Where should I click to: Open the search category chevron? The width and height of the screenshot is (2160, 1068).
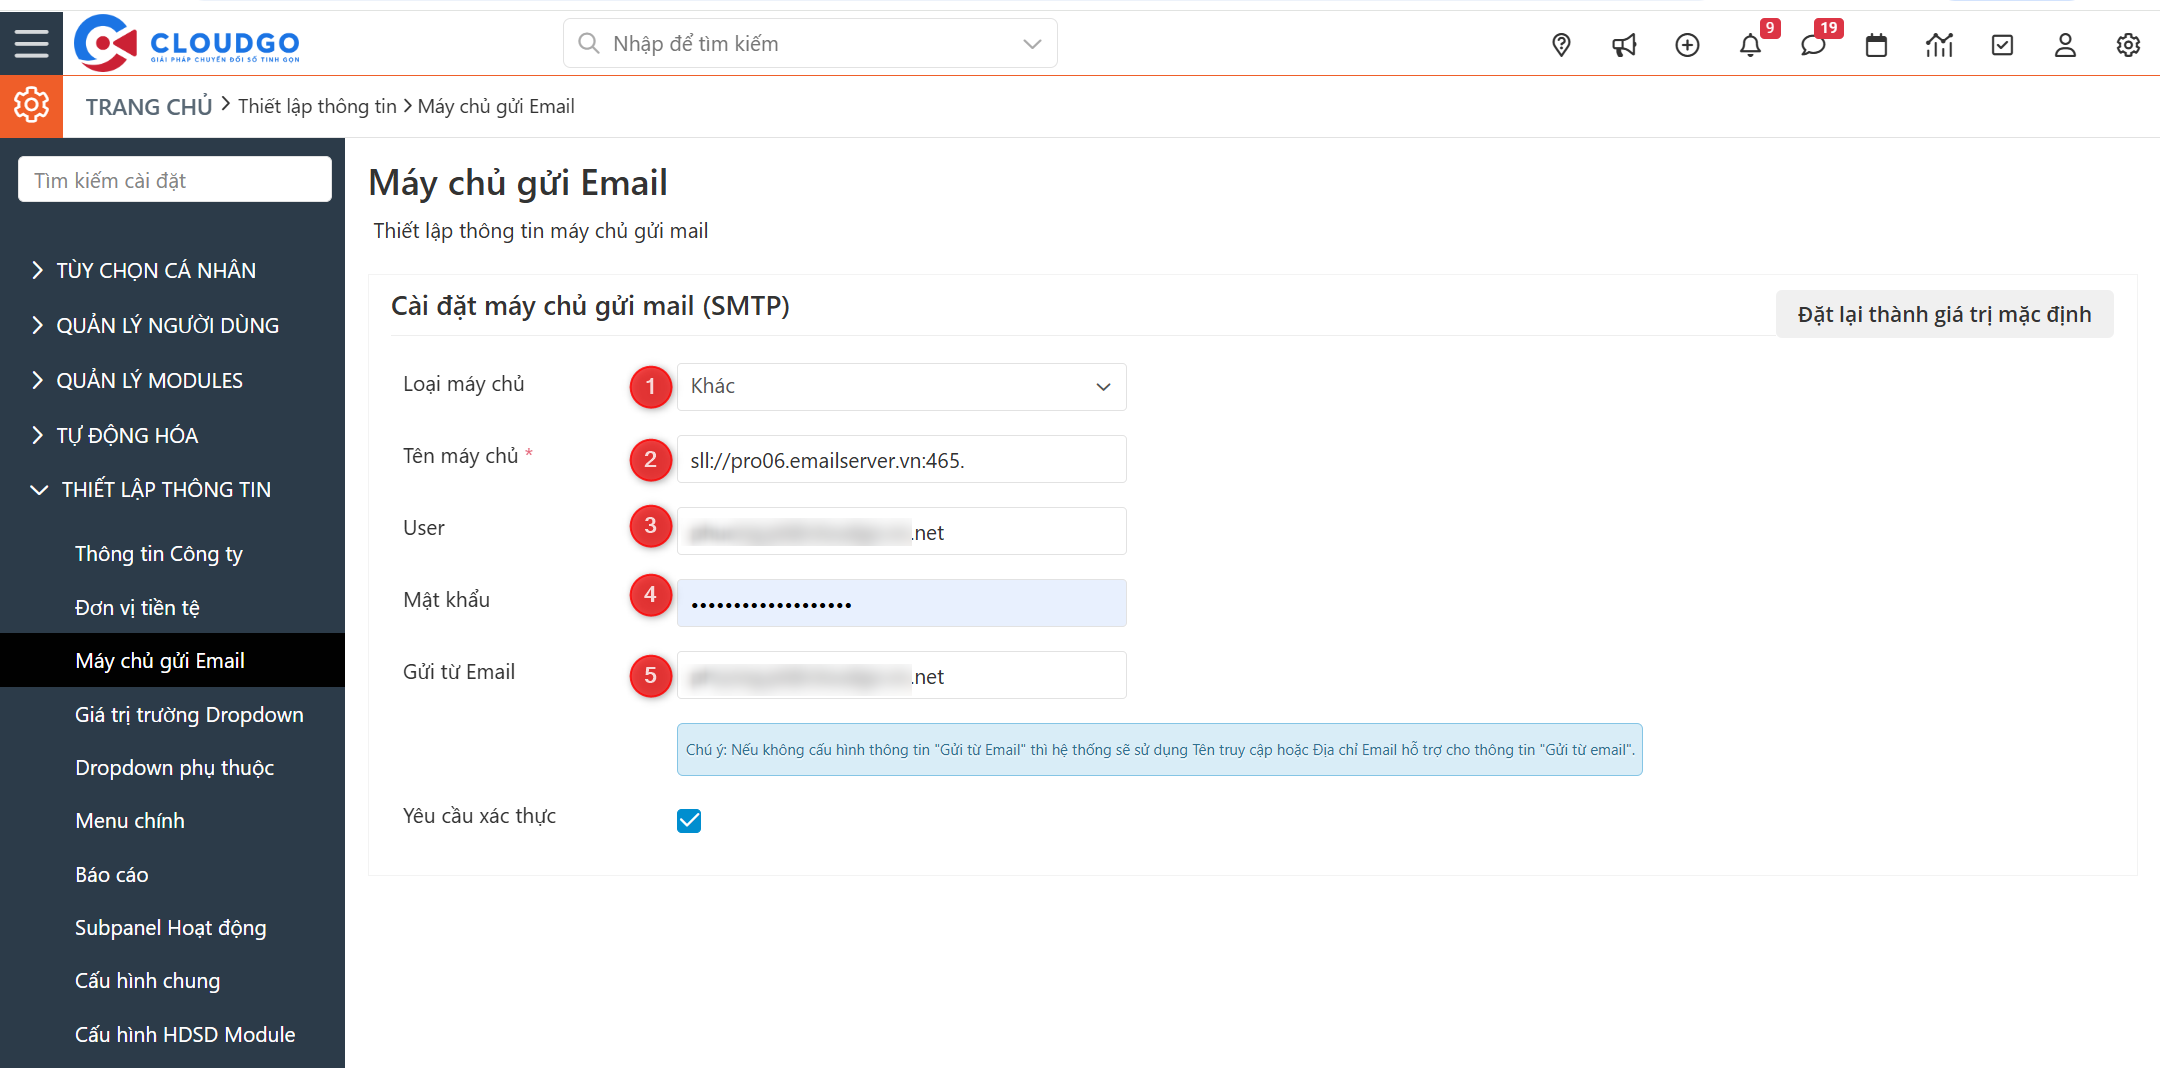point(1030,43)
